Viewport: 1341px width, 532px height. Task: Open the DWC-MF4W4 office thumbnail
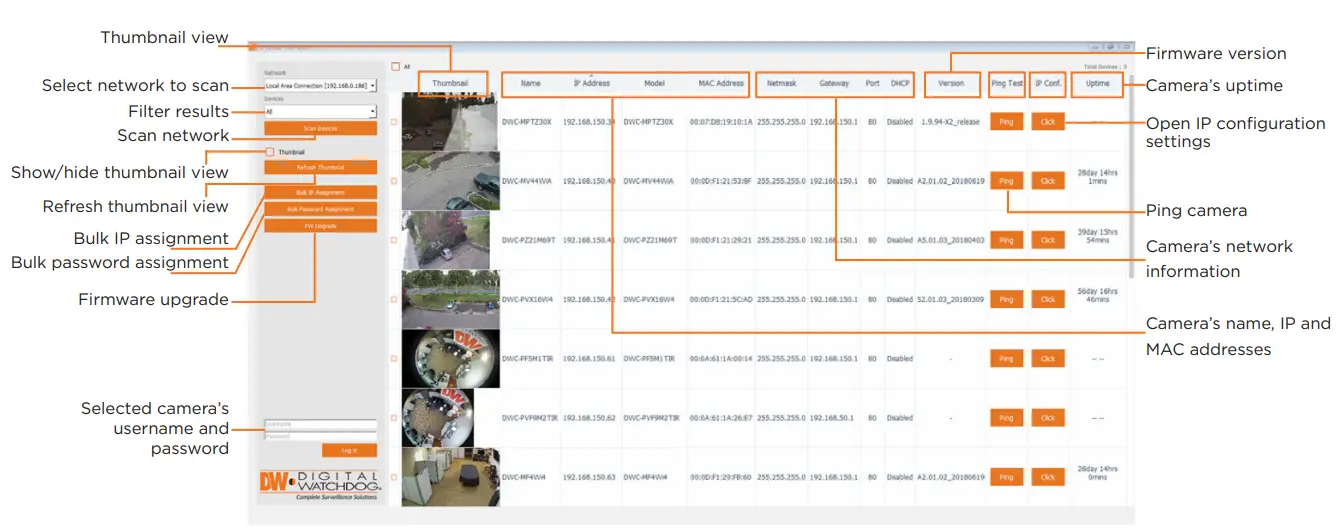tap(450, 477)
